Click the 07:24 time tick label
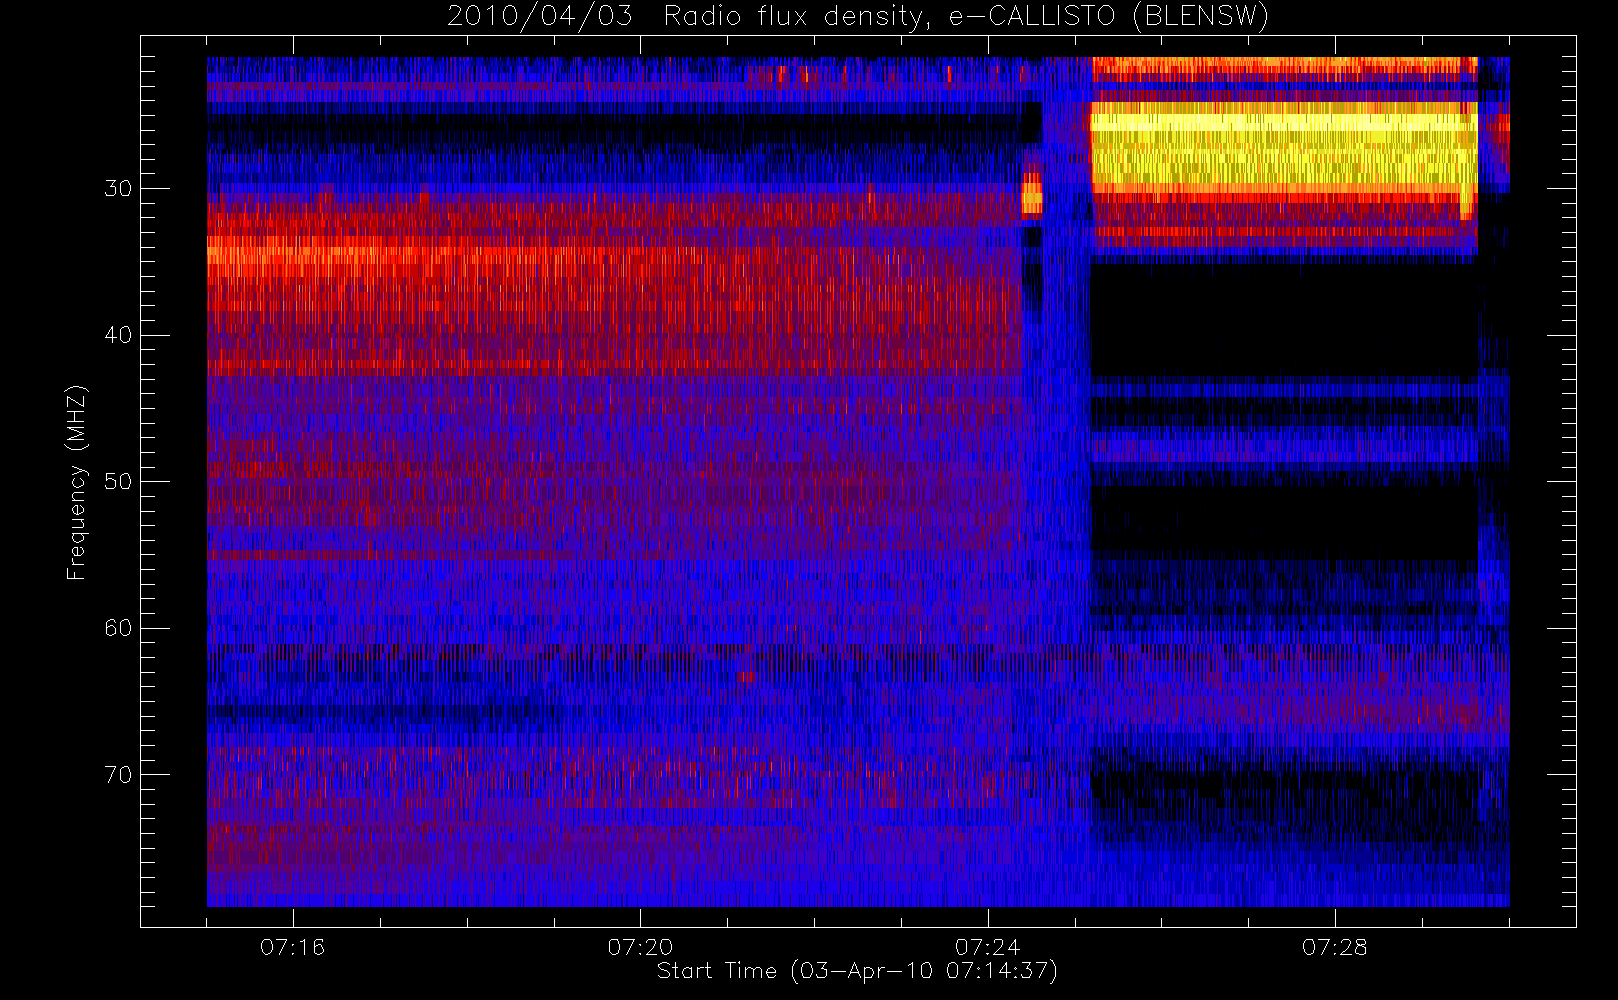The image size is (1618, 1000). pyautogui.click(x=987, y=947)
